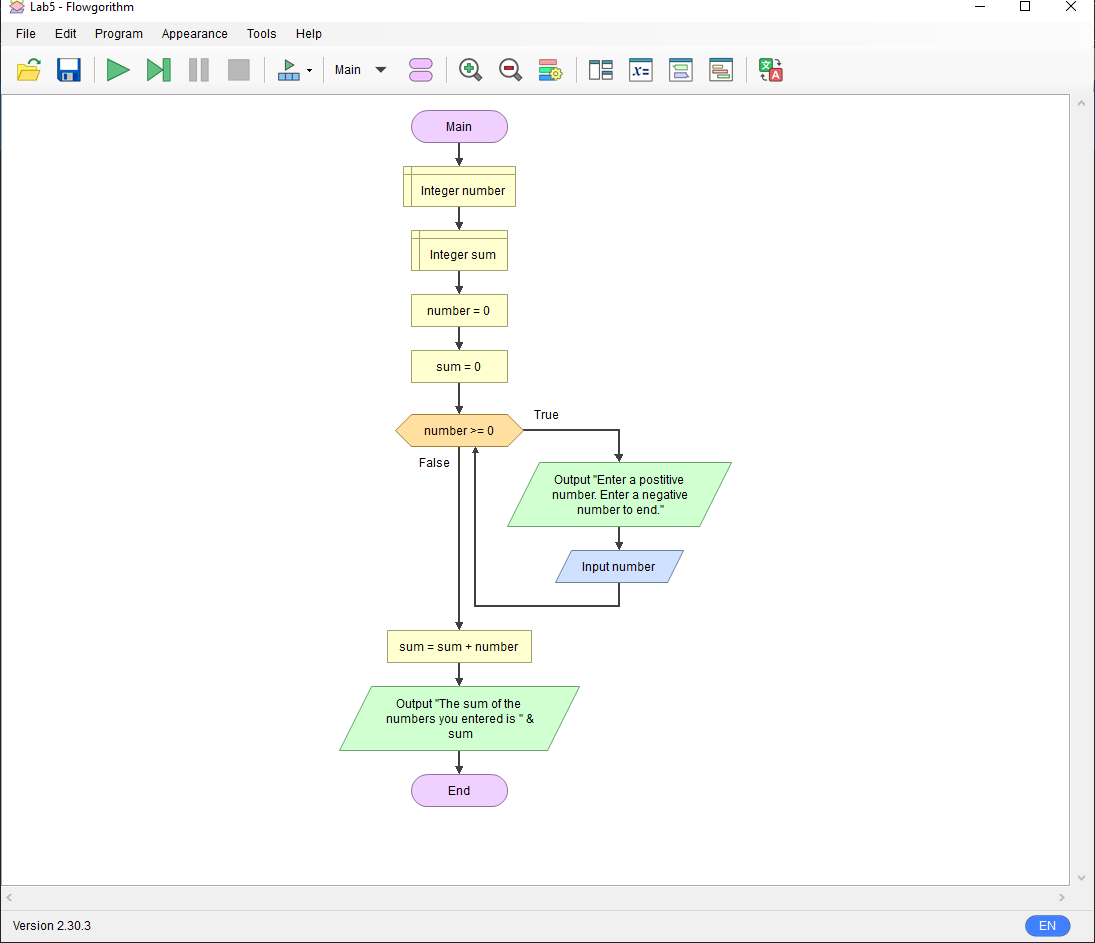Stop the running program
The height and width of the screenshot is (943, 1095).
click(238, 70)
